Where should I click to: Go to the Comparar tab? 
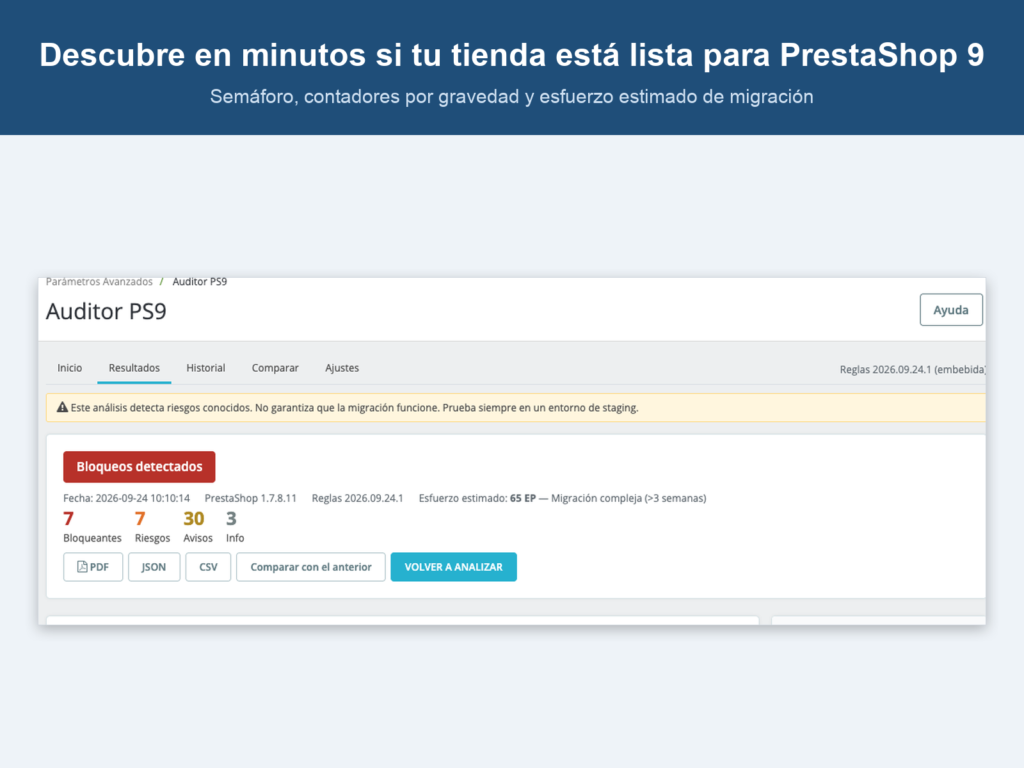(275, 368)
